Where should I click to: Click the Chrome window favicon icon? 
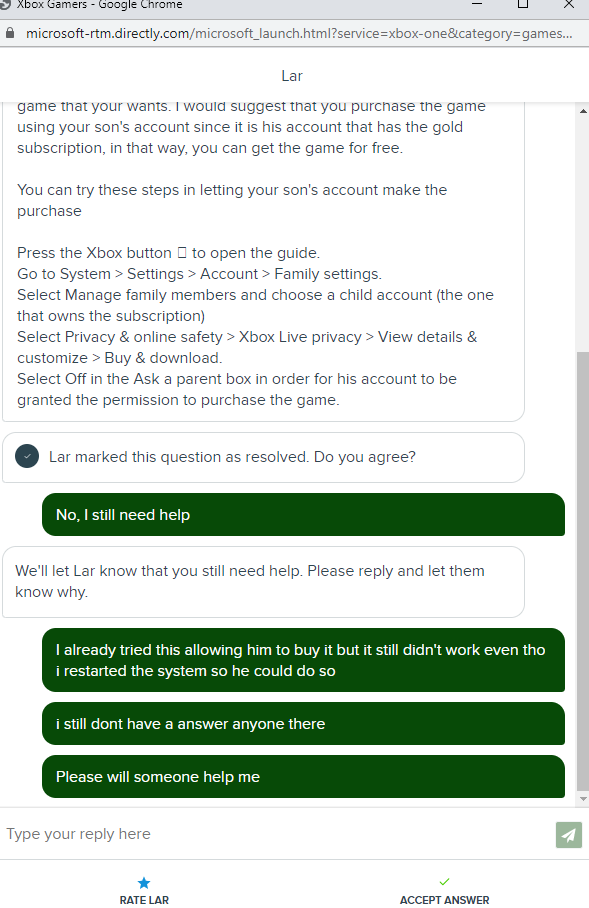[x=5, y=4]
